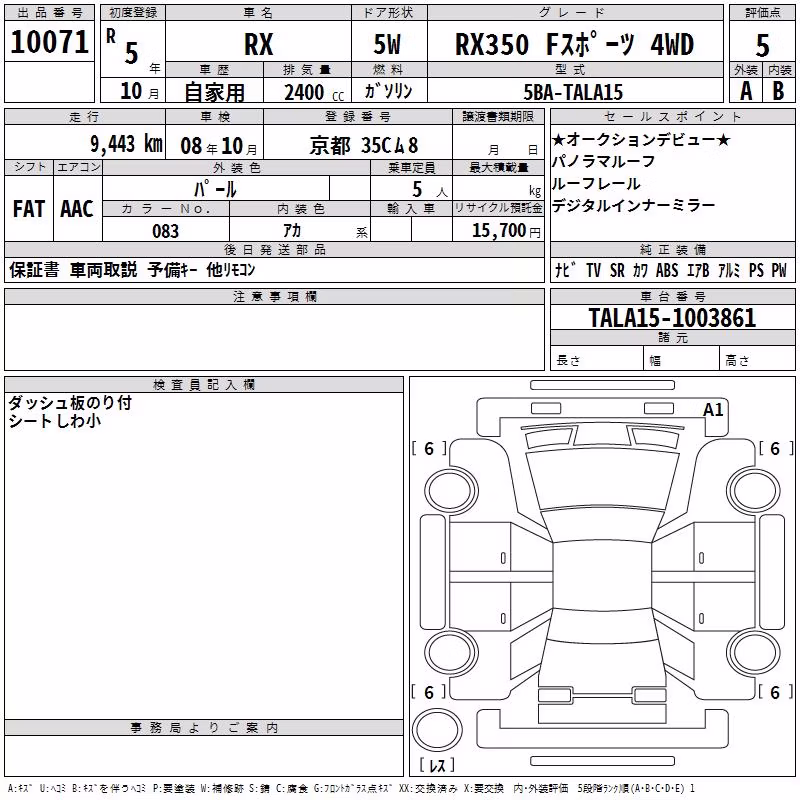Select the エアB airbag equipment code
This screenshot has width=800, height=800.
[698, 270]
